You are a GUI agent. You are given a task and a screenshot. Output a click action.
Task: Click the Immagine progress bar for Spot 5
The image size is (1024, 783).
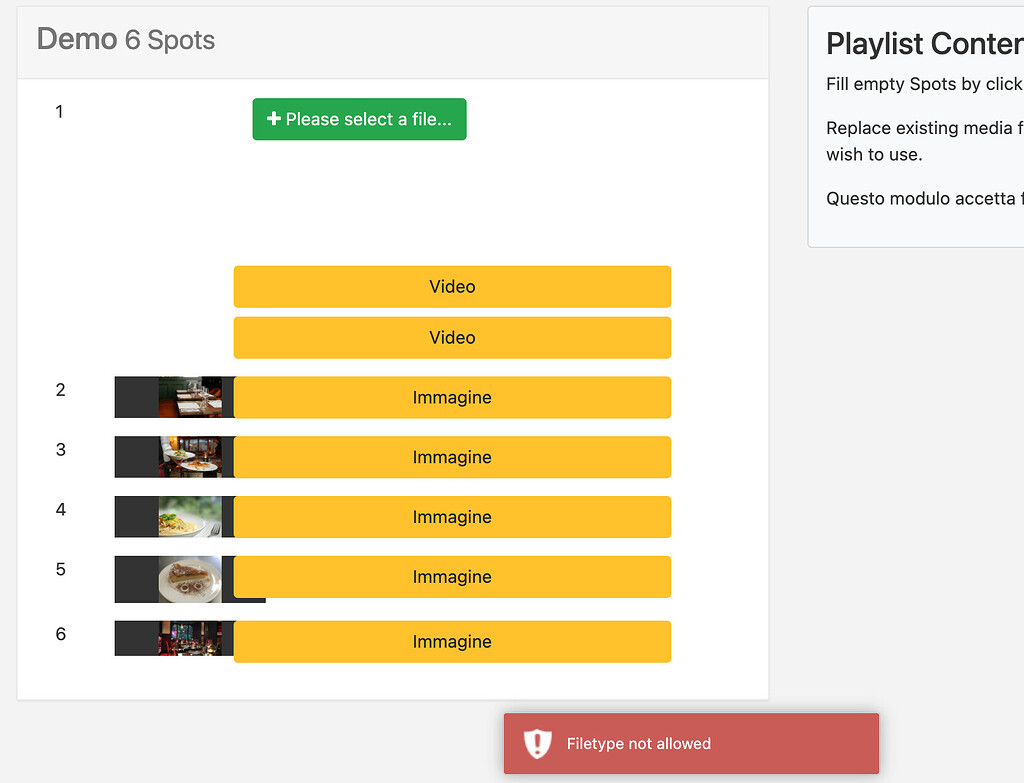pyautogui.click(x=452, y=577)
